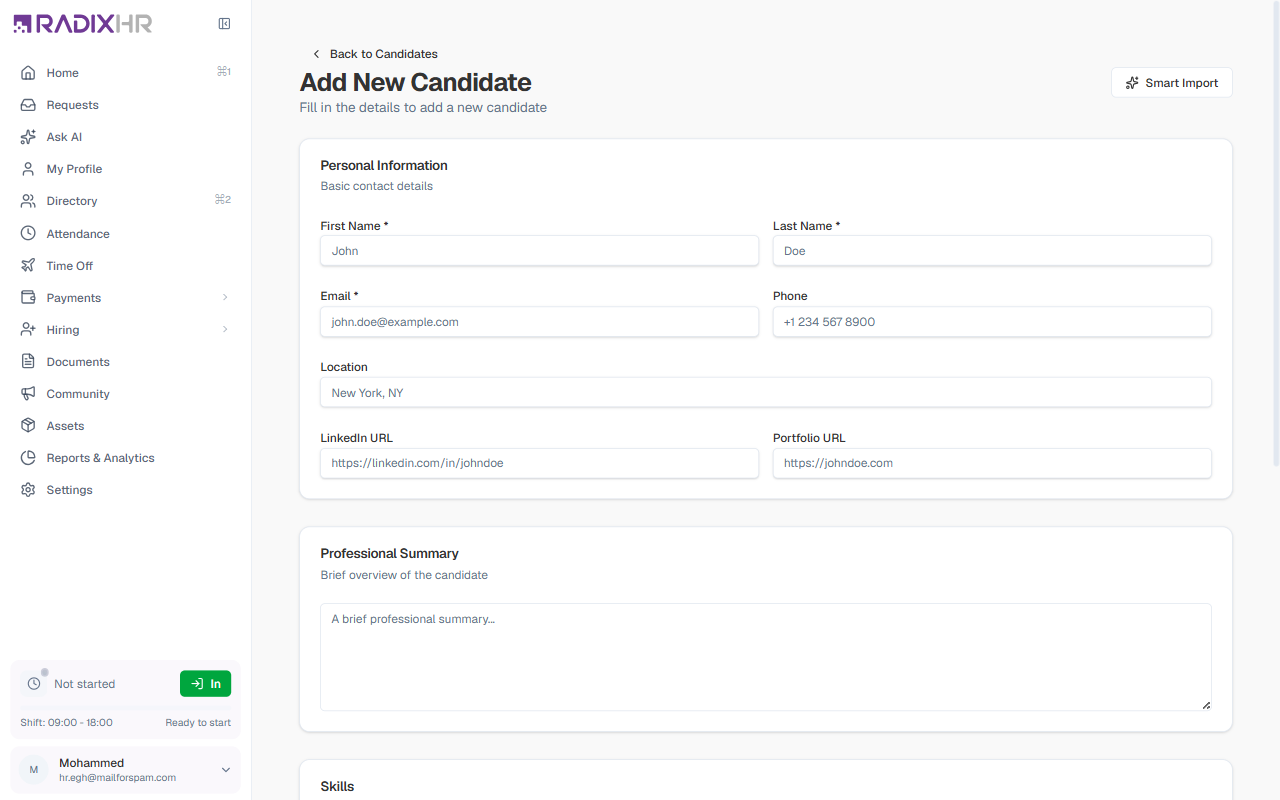Expand the Hiring submenu chevron

click(x=225, y=330)
